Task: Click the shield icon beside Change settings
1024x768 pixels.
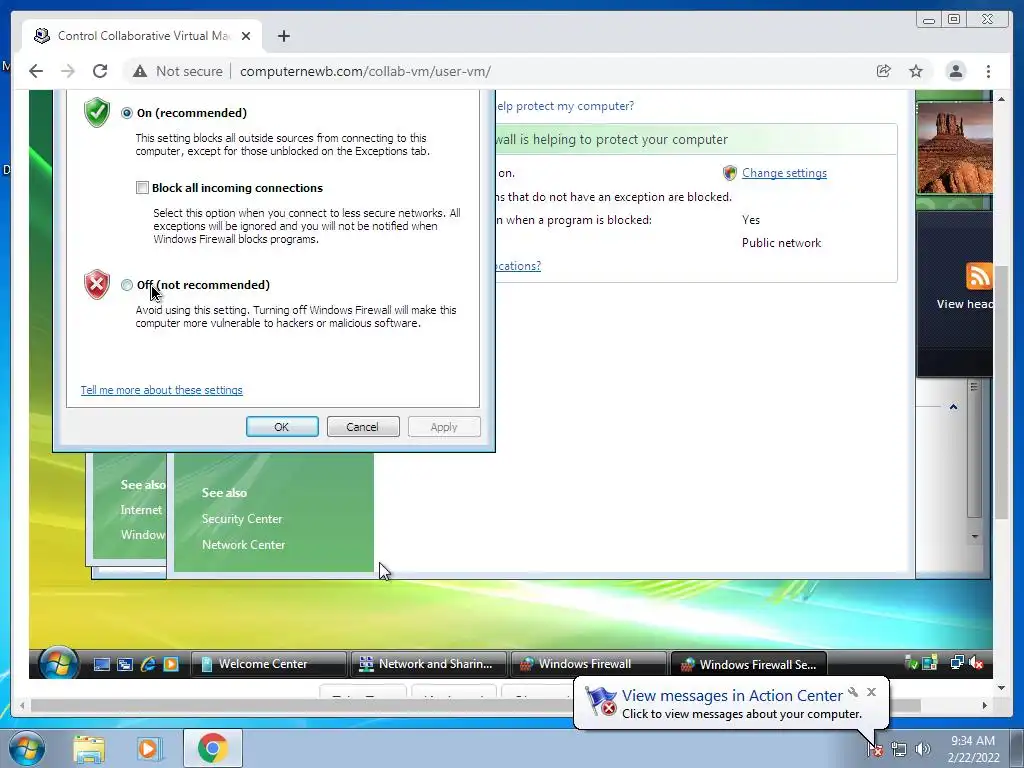Action: (x=730, y=173)
